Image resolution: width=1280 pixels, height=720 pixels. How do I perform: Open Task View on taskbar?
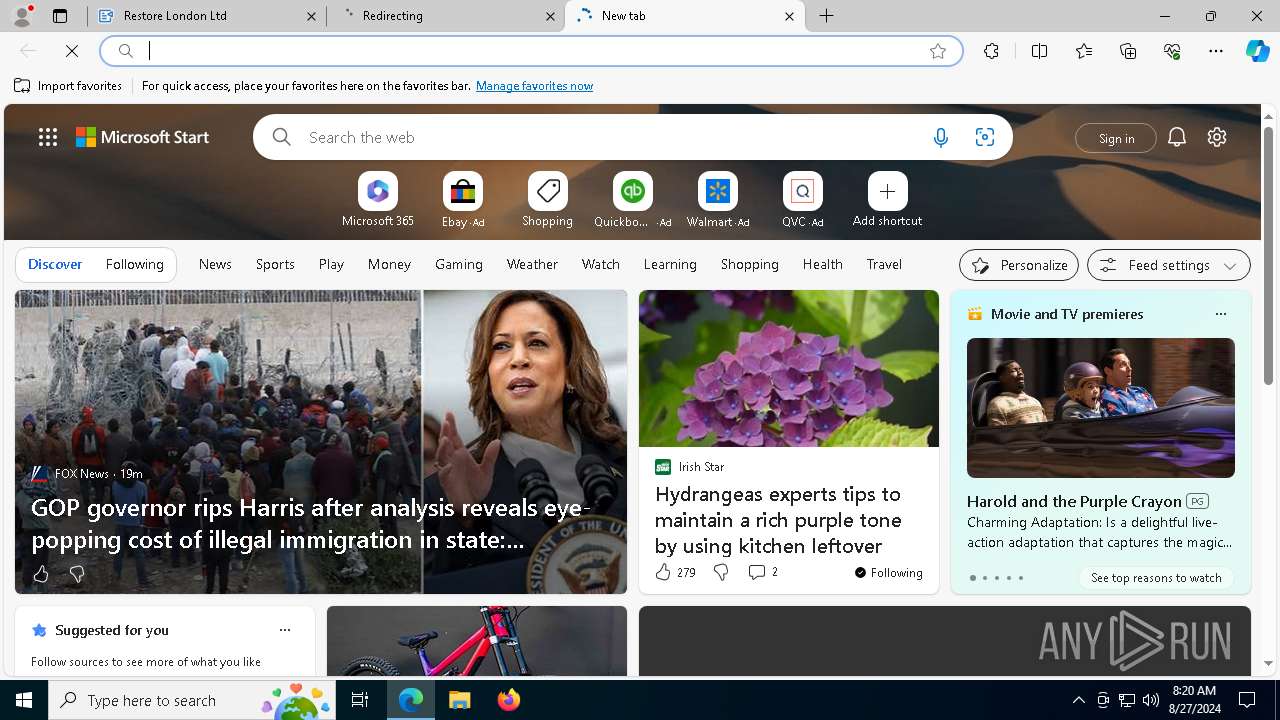click(x=360, y=700)
